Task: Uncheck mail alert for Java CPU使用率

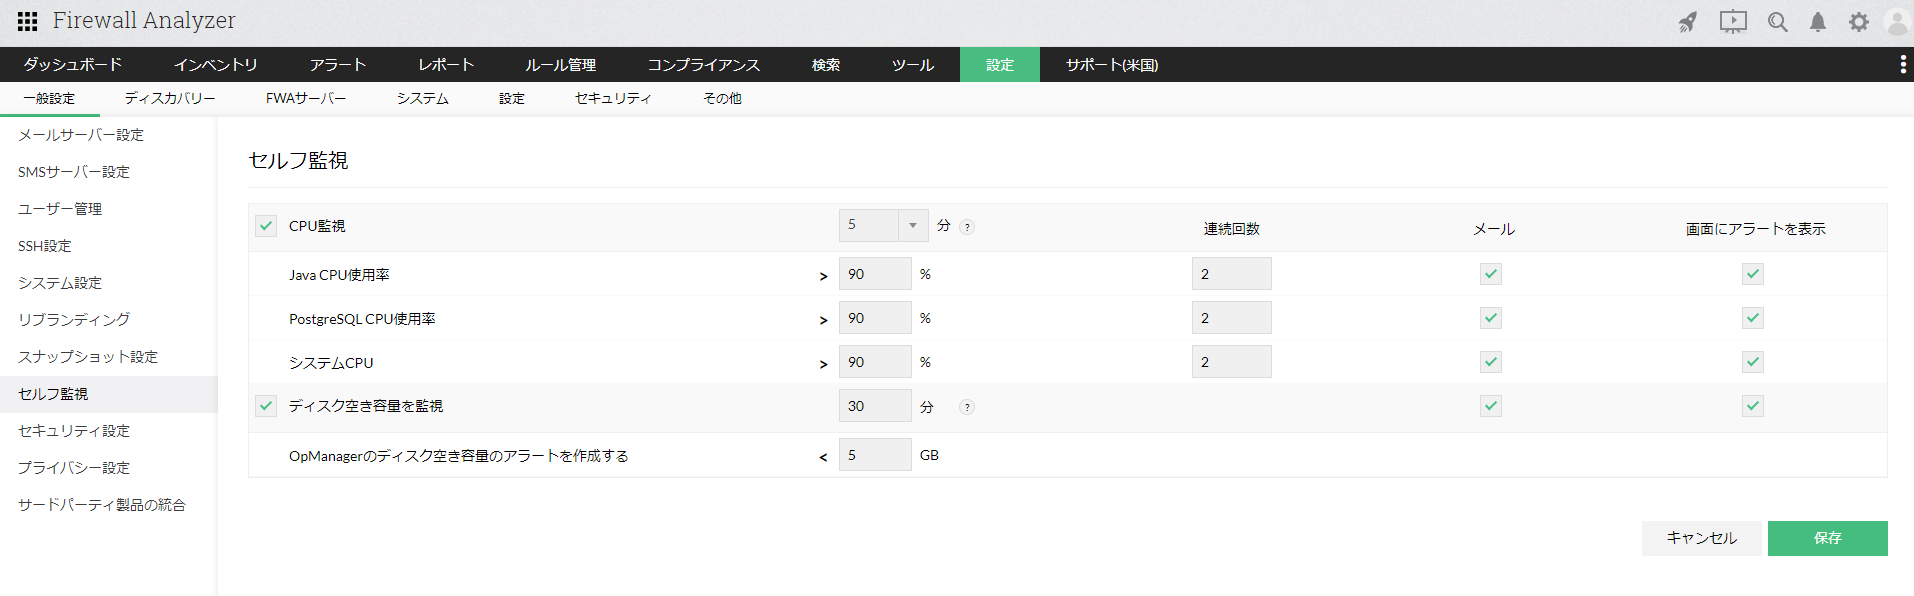Action: tap(1491, 274)
